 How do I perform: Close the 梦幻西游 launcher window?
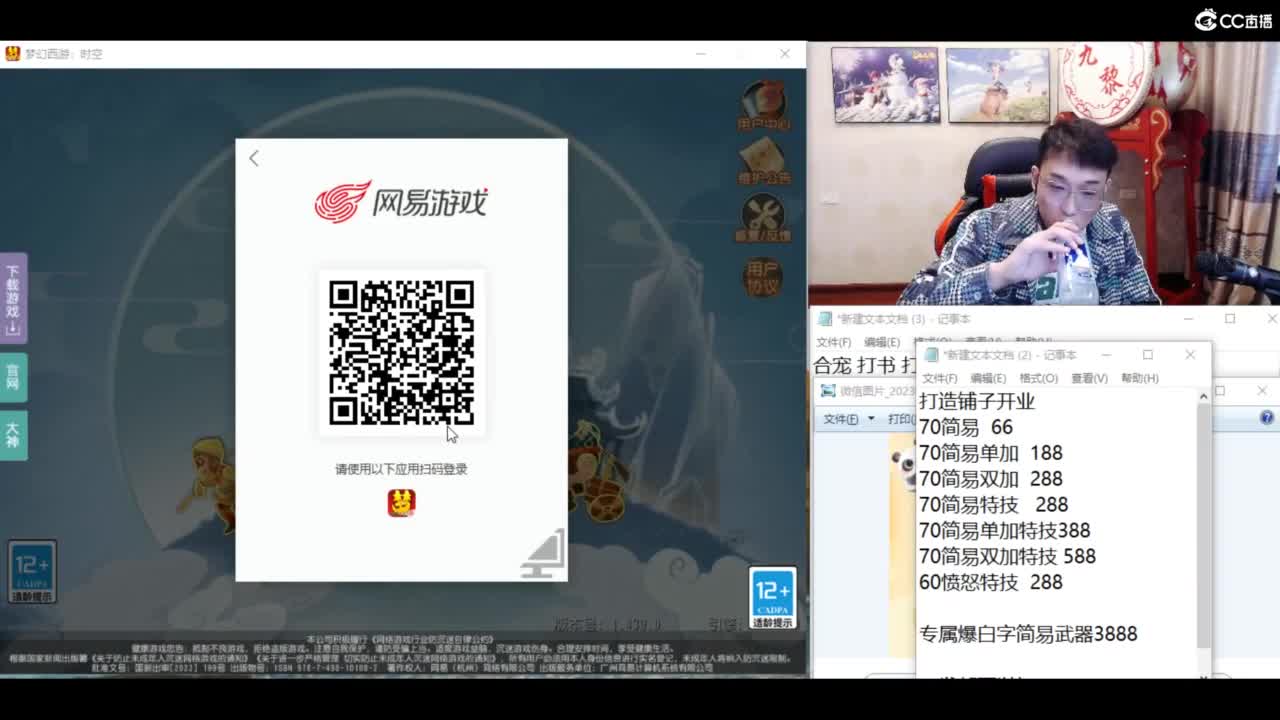click(x=786, y=54)
